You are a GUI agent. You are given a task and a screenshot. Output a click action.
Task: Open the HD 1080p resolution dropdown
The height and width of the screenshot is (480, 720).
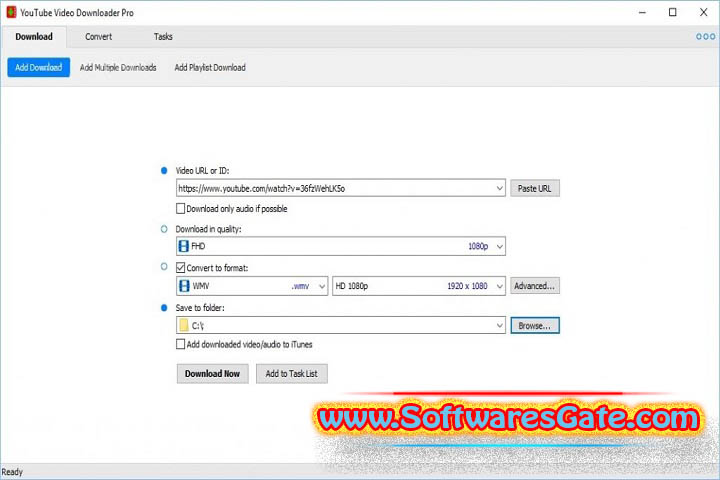[500, 286]
